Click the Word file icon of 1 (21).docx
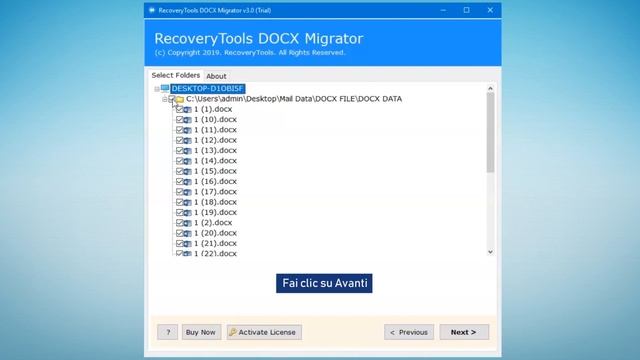This screenshot has width=640, height=360. pos(187,244)
